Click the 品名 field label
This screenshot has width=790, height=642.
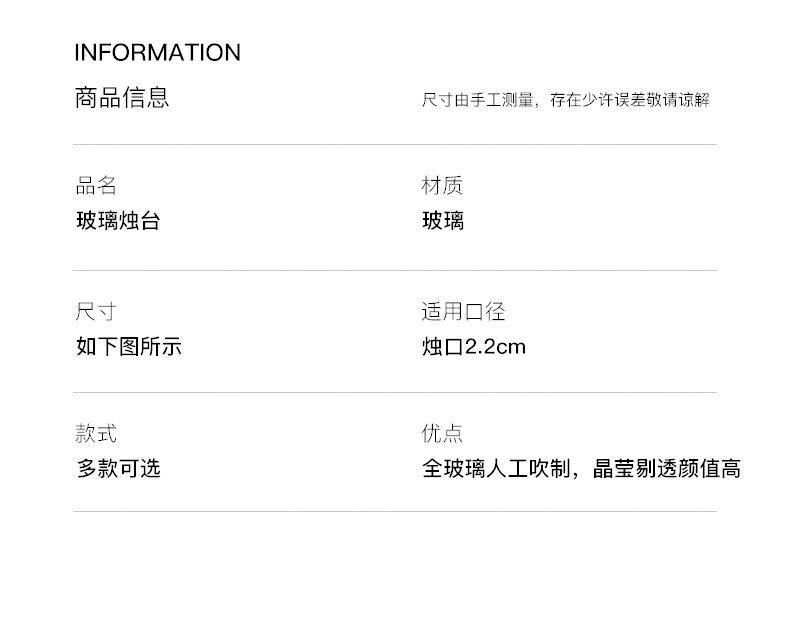[x=96, y=186]
